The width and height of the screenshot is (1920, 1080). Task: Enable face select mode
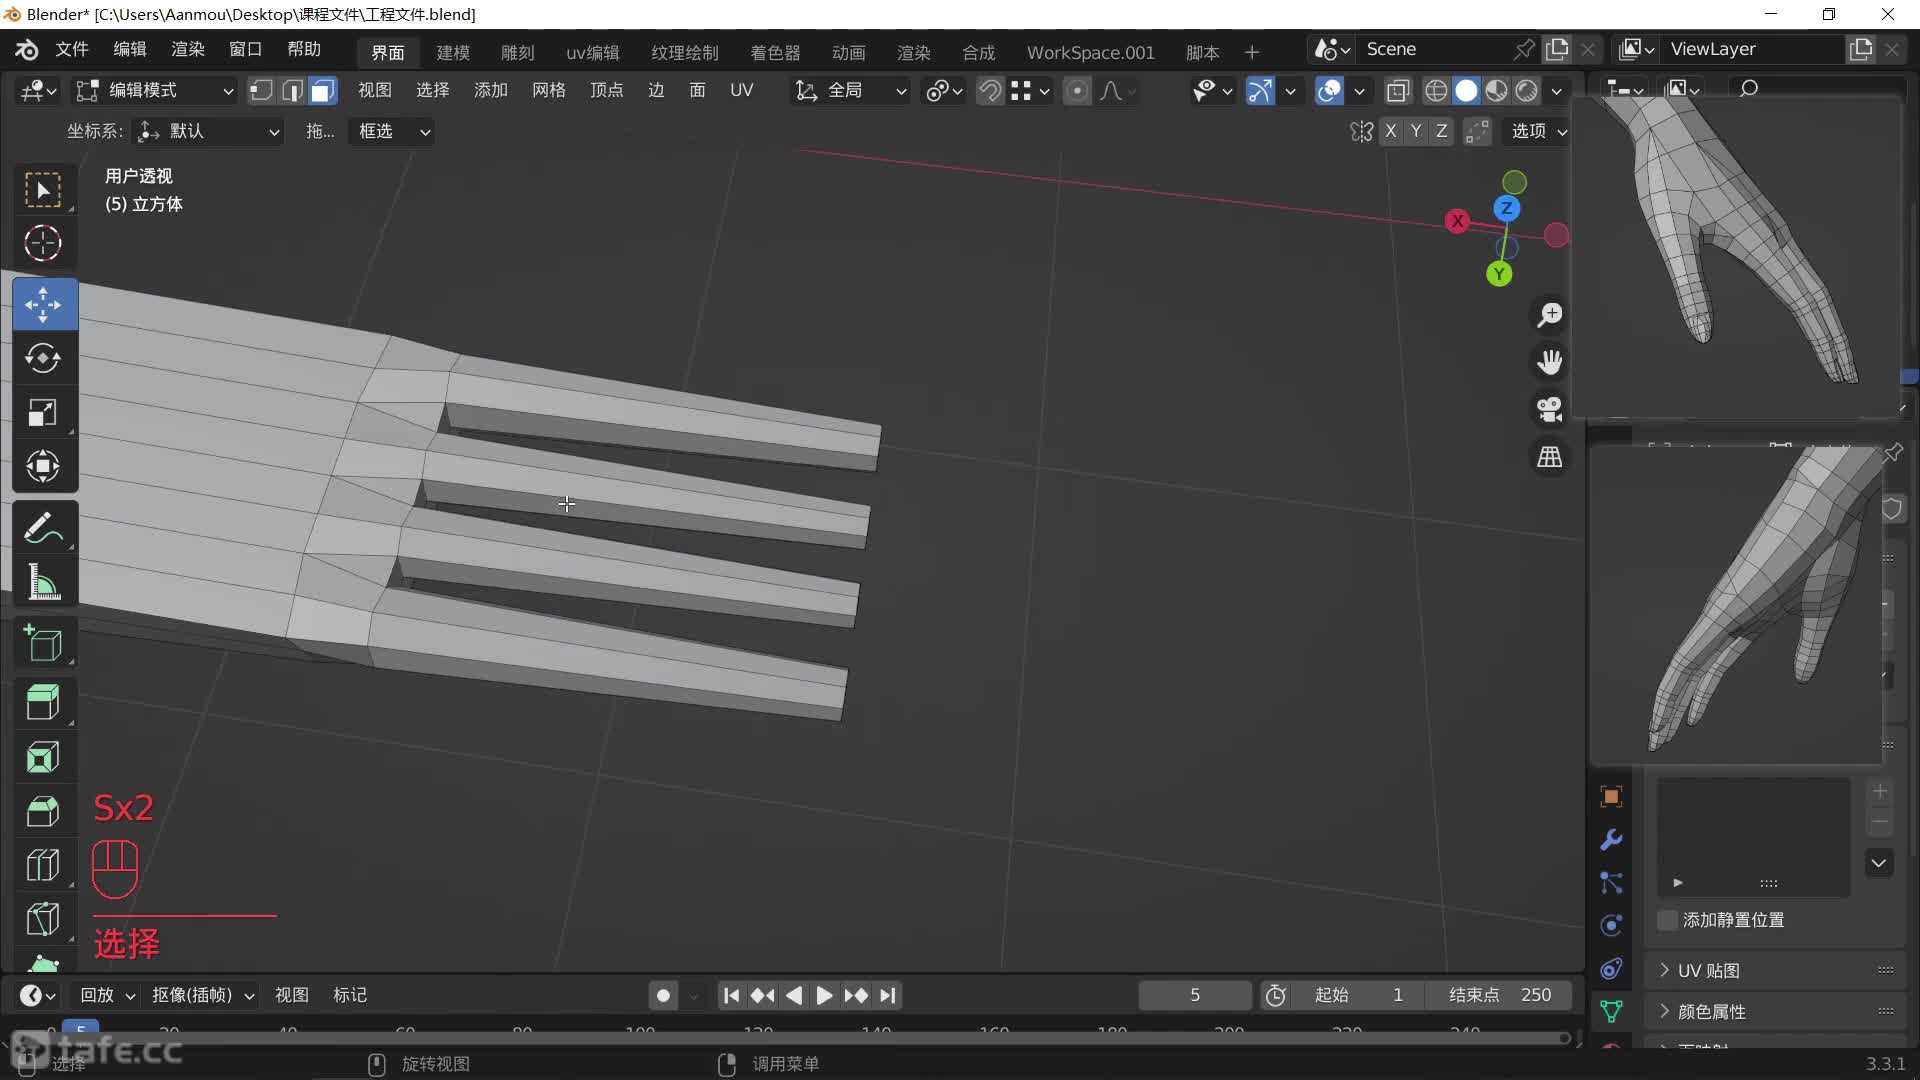click(322, 91)
